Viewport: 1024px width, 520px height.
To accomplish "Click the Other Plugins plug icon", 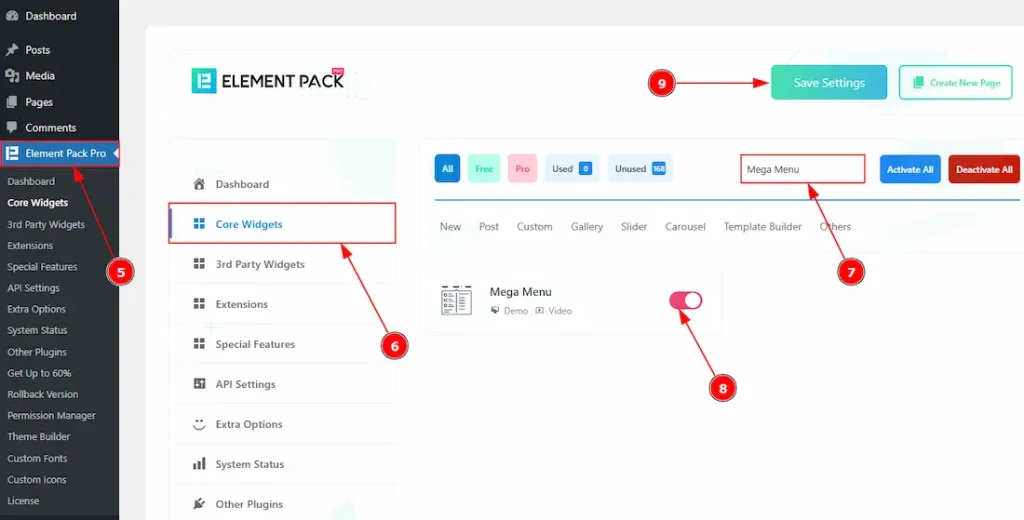I will click(198, 504).
